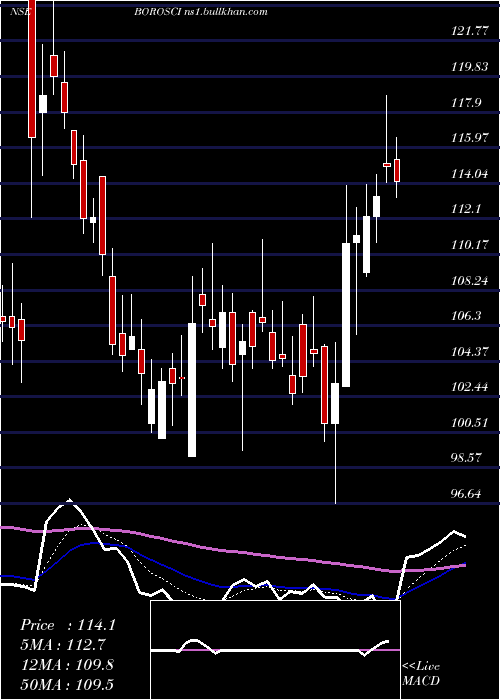Click the BOROSCI ns1.bullkhan.com title
This screenshot has height=700, width=500.
coord(200,12)
